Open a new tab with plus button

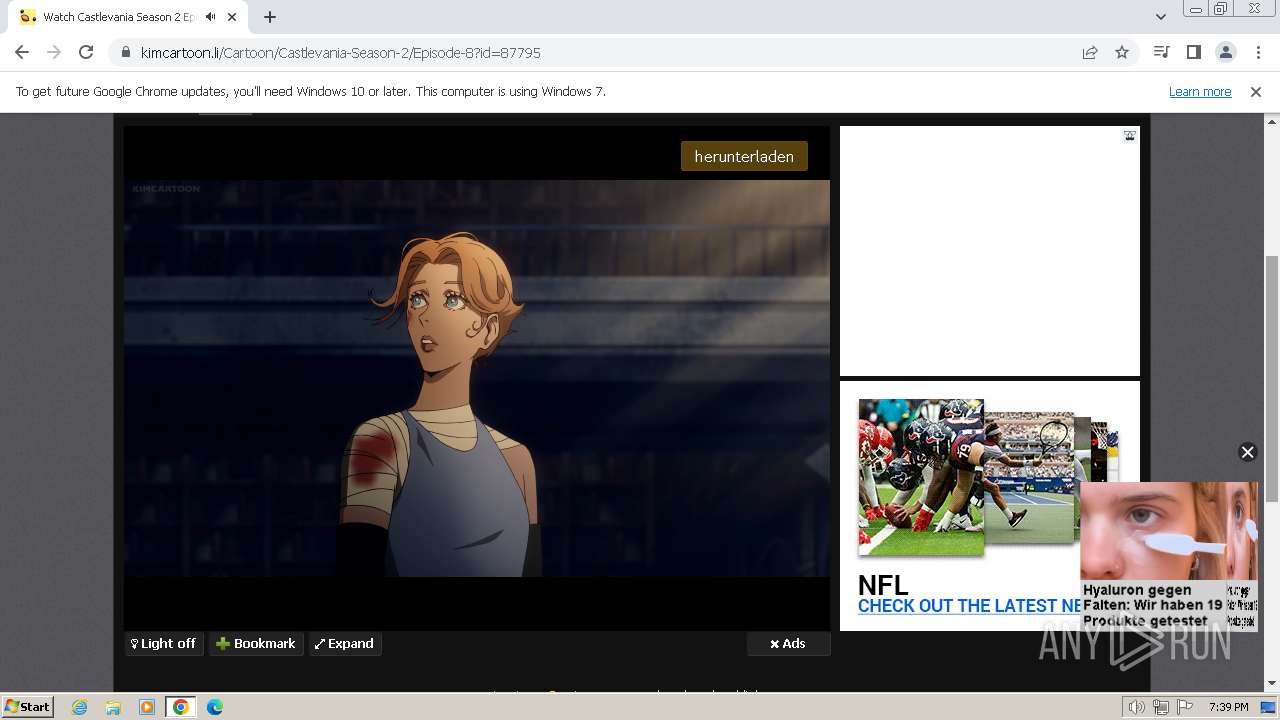pos(270,17)
